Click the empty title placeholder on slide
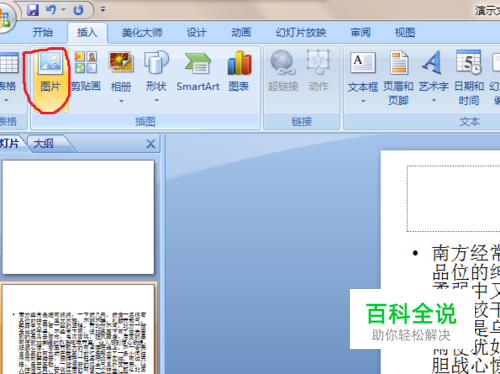The width and height of the screenshot is (500, 374). click(453, 198)
